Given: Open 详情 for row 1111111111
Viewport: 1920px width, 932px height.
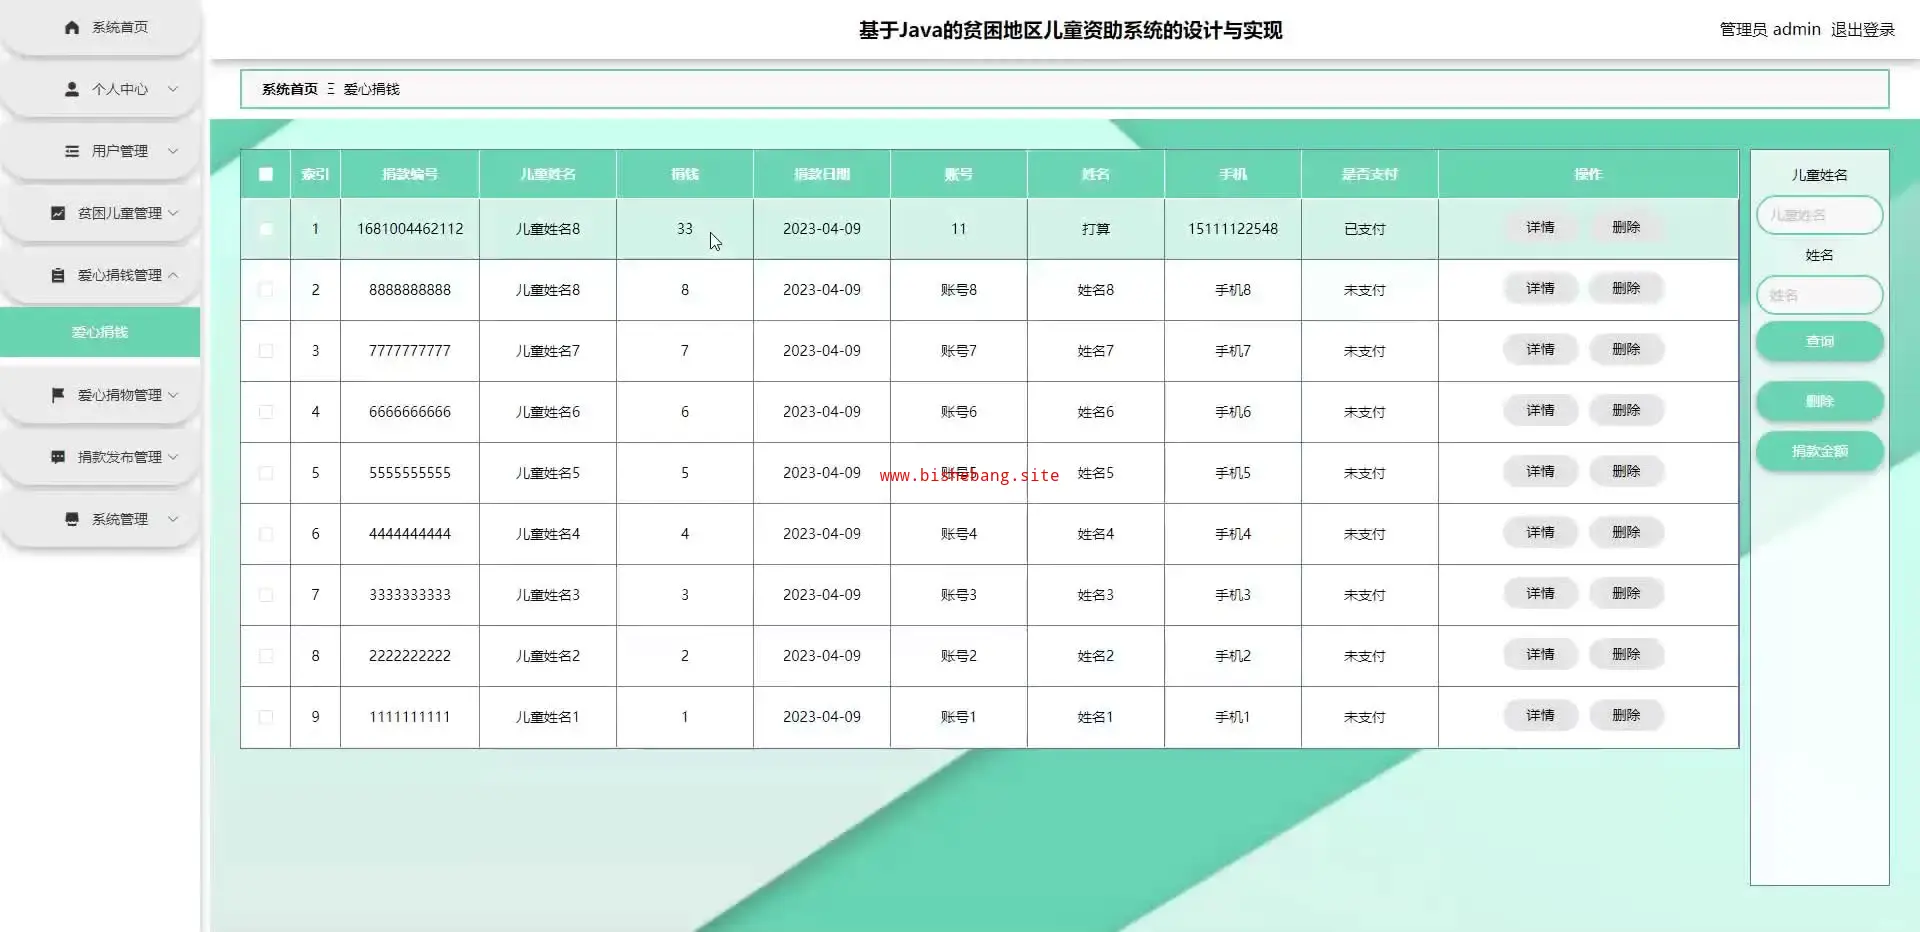Looking at the screenshot, I should 1540,716.
